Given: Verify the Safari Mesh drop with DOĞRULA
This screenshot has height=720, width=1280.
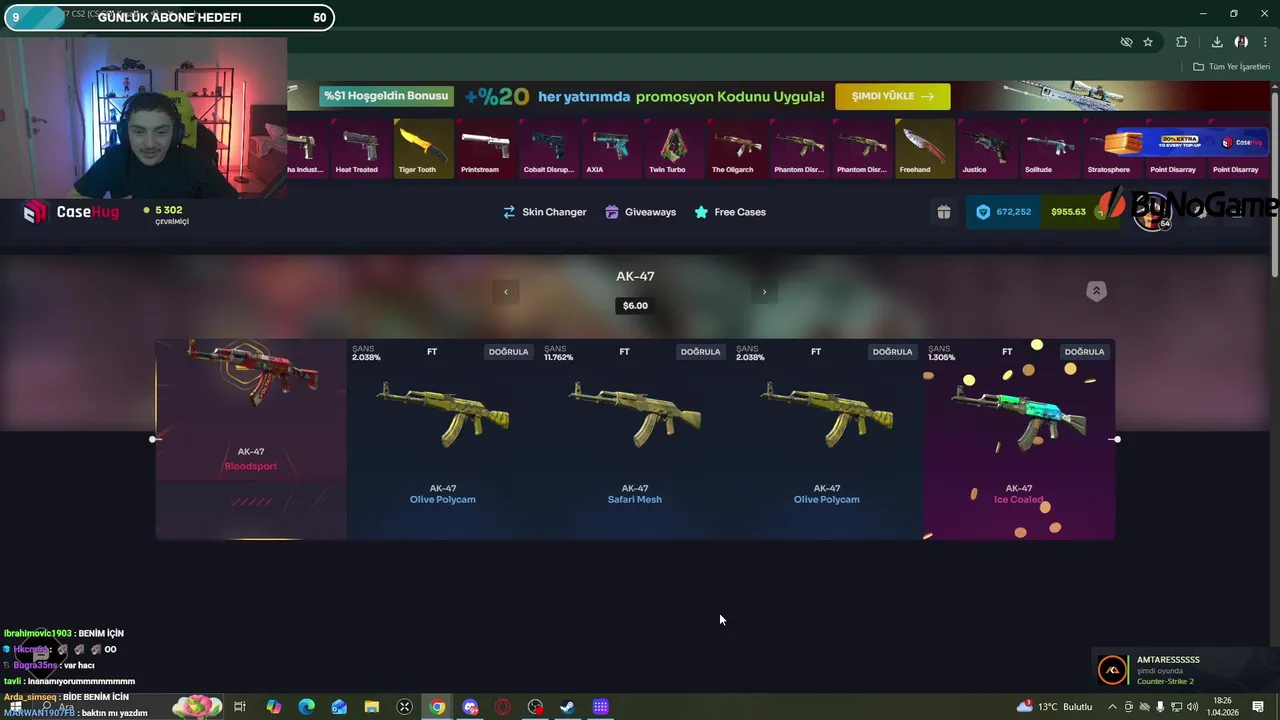Looking at the screenshot, I should tap(700, 352).
